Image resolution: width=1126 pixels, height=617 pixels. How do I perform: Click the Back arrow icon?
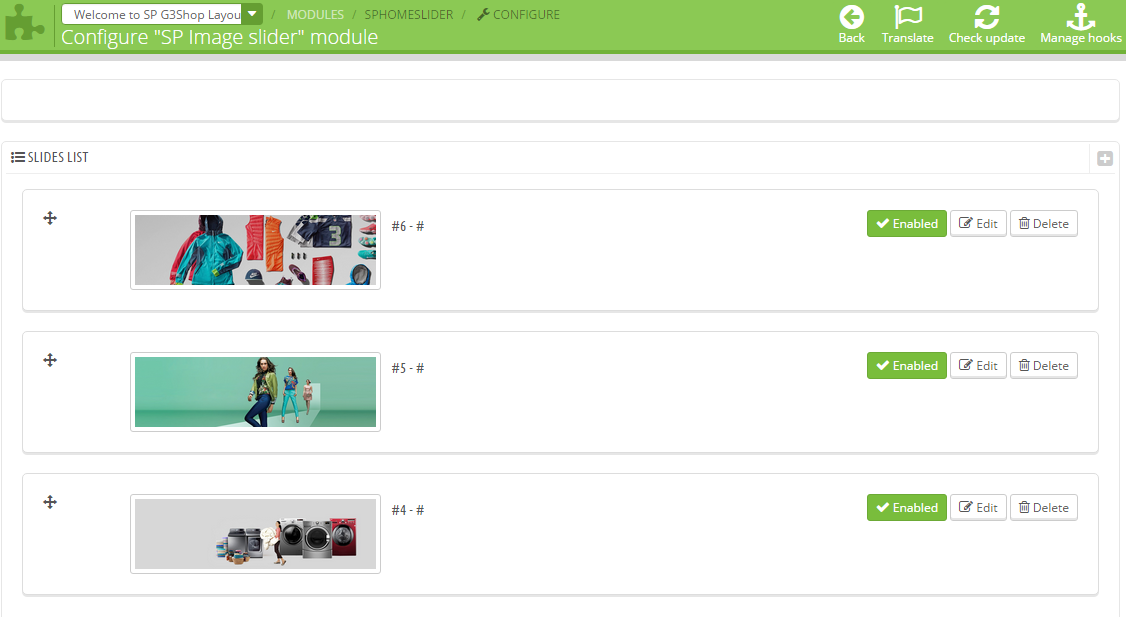[x=852, y=17]
